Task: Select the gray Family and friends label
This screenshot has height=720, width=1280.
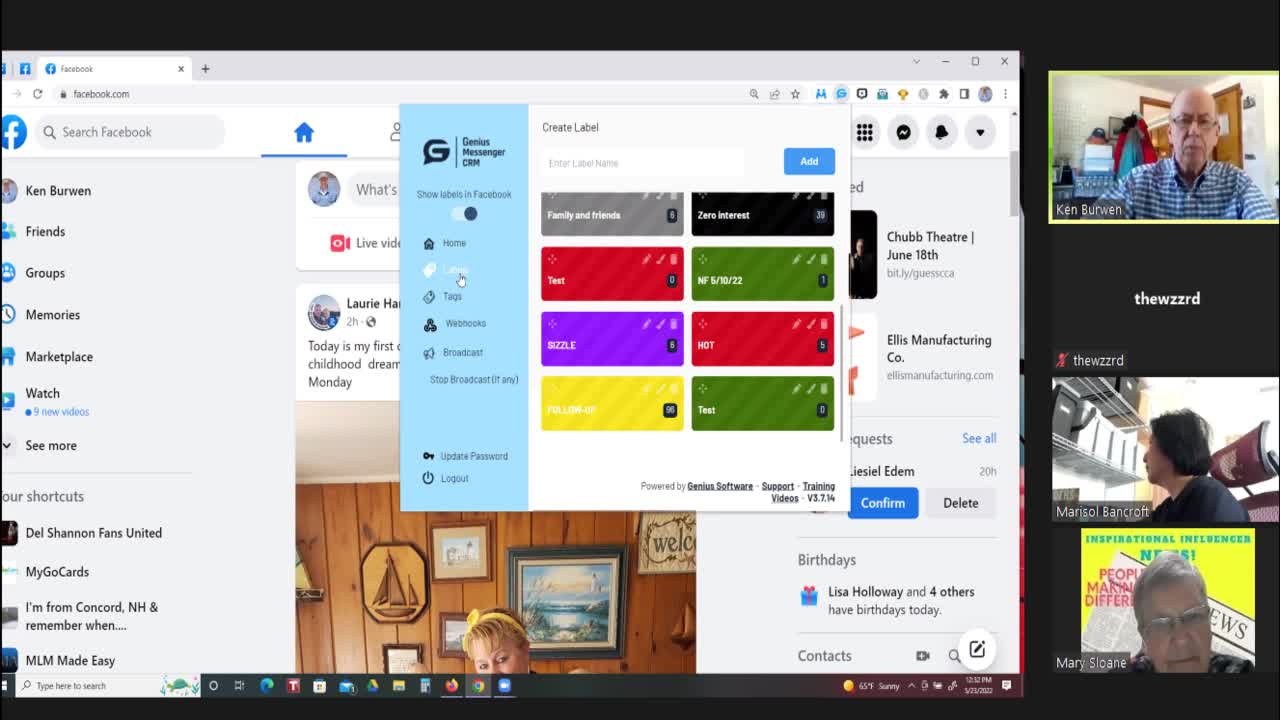Action: [612, 214]
